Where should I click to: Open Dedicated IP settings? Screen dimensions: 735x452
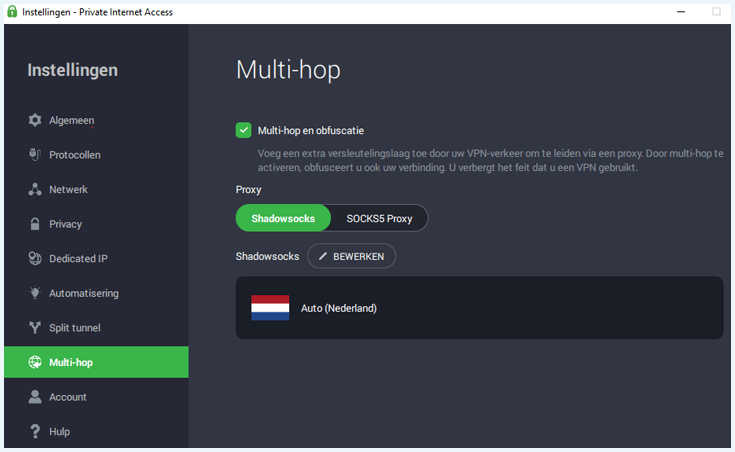96,258
